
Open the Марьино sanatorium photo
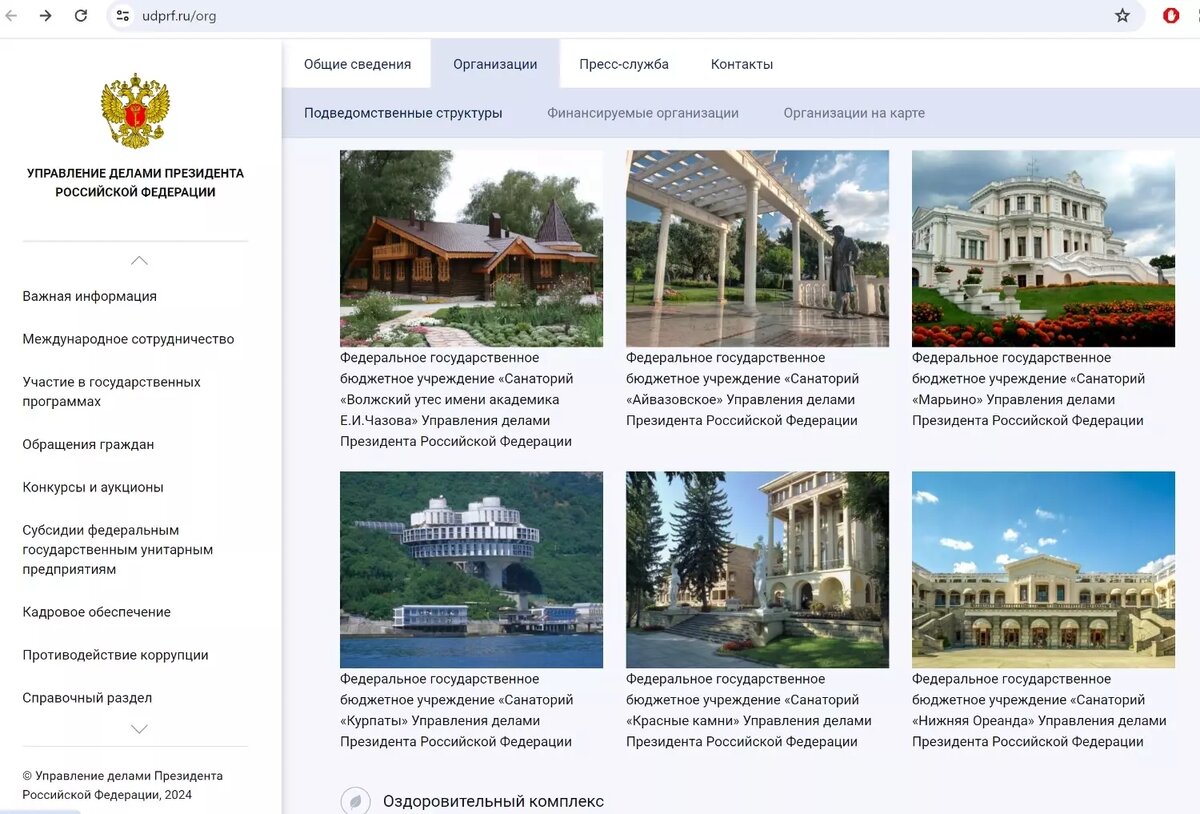click(1043, 249)
